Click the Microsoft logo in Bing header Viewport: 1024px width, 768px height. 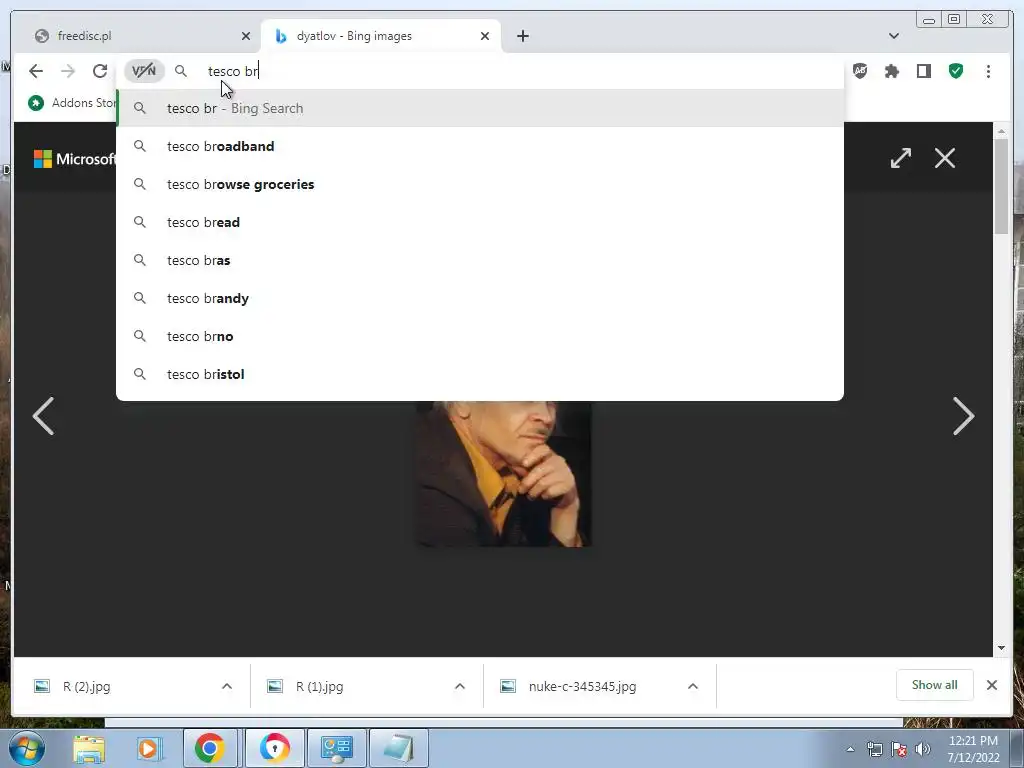[x=74, y=159]
